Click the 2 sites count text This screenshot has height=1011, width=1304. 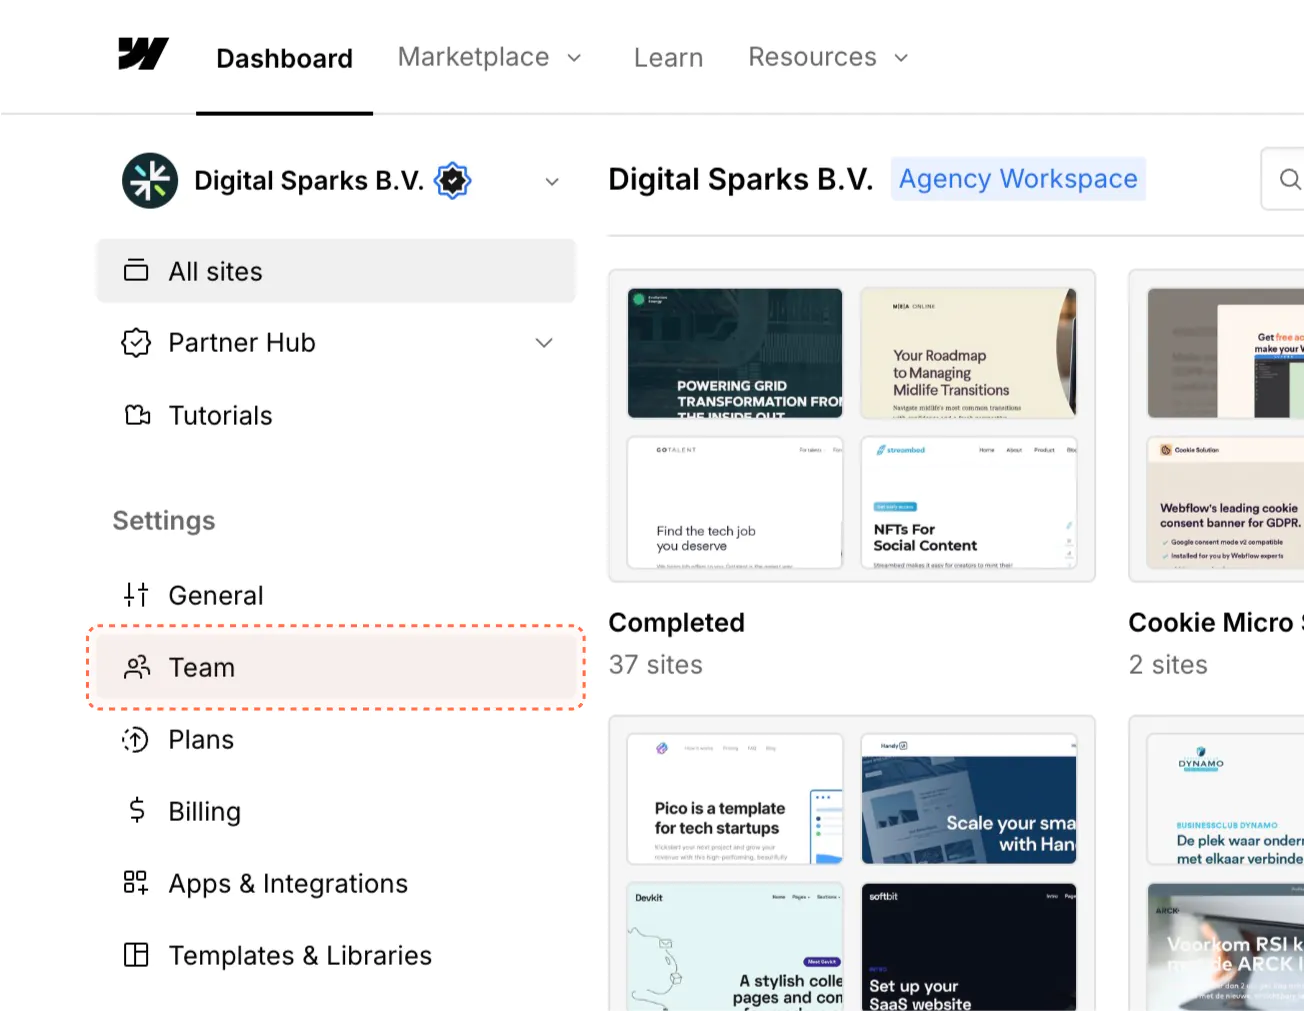tap(1168, 665)
